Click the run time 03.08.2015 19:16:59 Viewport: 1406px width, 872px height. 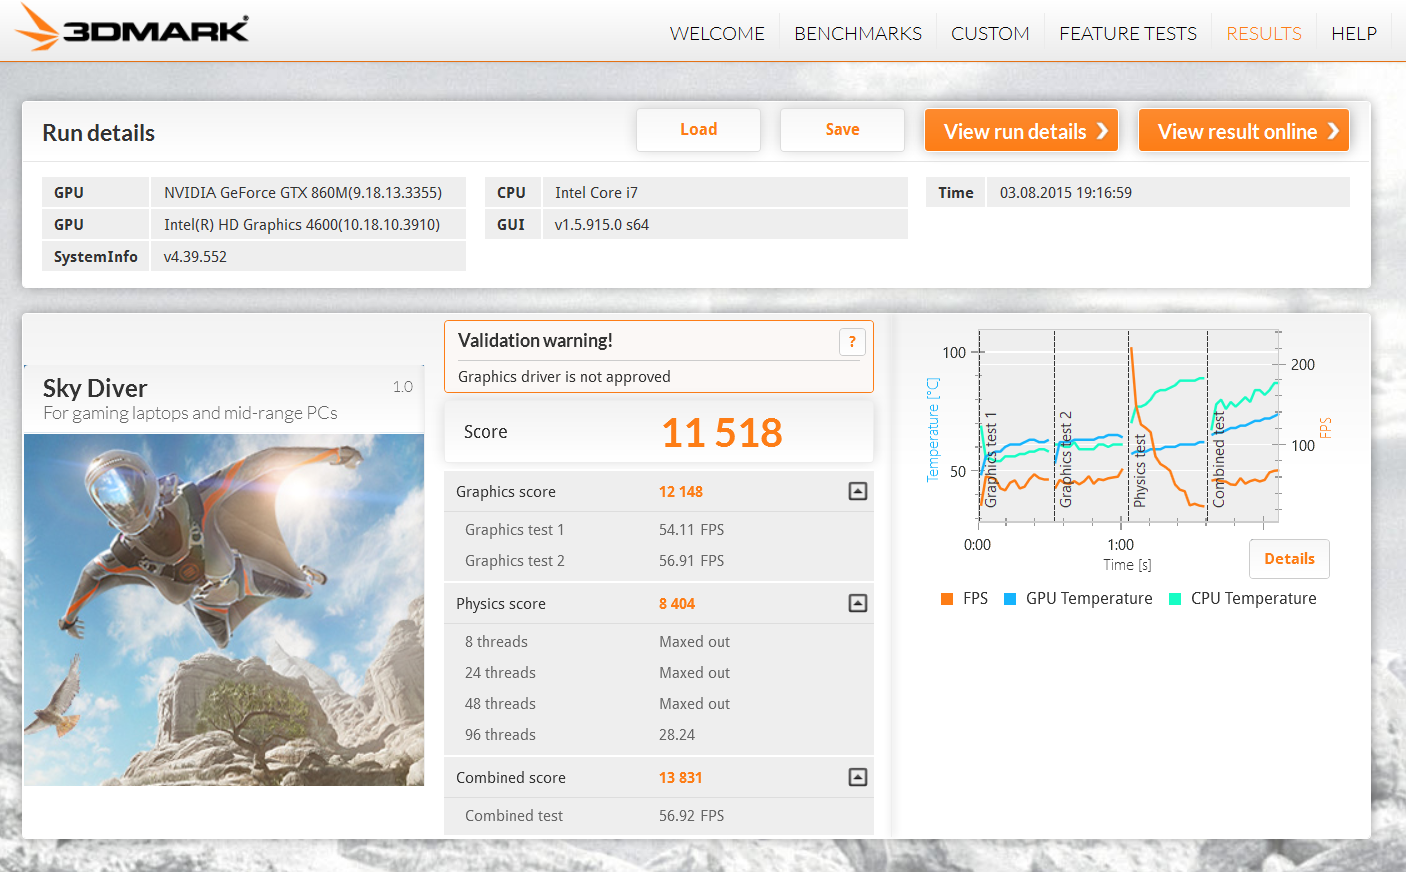pos(1066,193)
